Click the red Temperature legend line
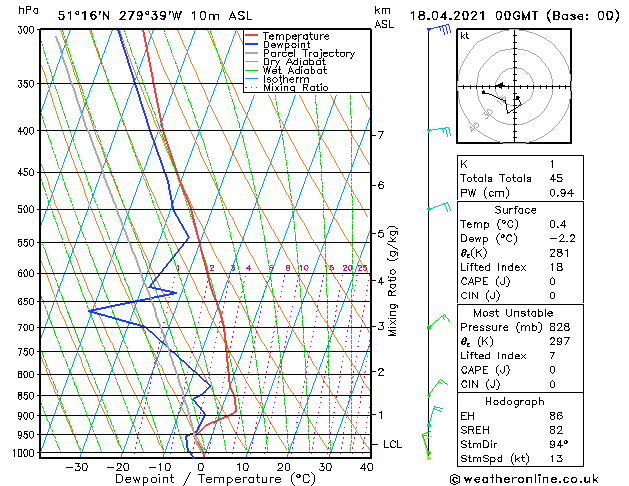Image resolution: width=629 pixels, height=486 pixels. click(252, 36)
